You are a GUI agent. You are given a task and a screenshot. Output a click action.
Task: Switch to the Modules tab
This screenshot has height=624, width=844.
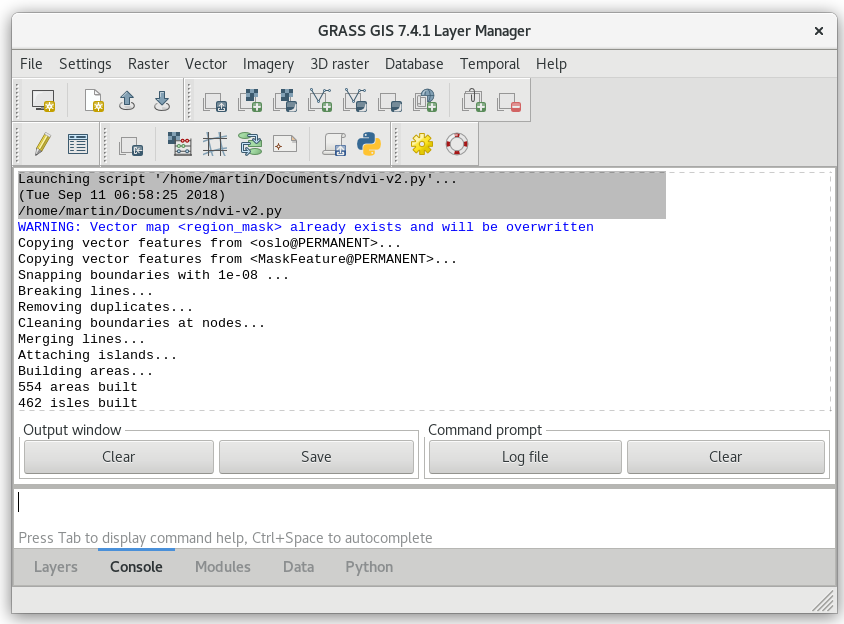[x=223, y=567]
